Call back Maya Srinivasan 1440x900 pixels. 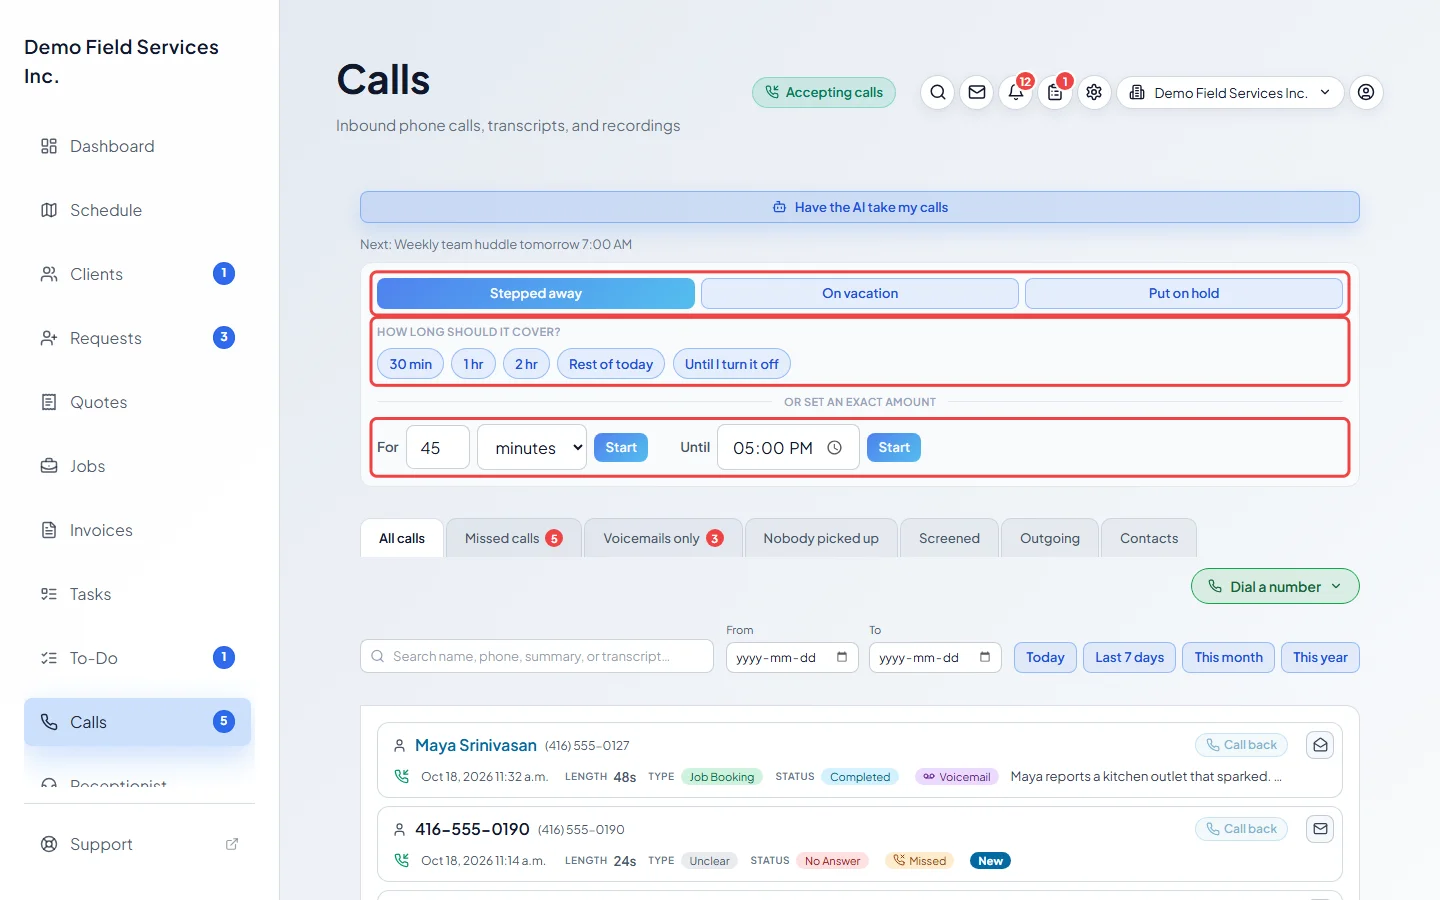(x=1241, y=745)
